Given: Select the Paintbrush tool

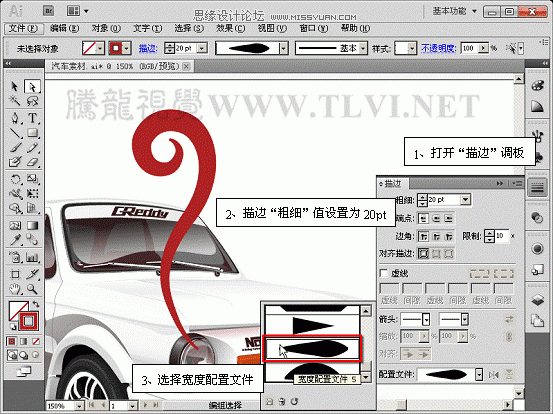Looking at the screenshot, I should tap(14, 148).
